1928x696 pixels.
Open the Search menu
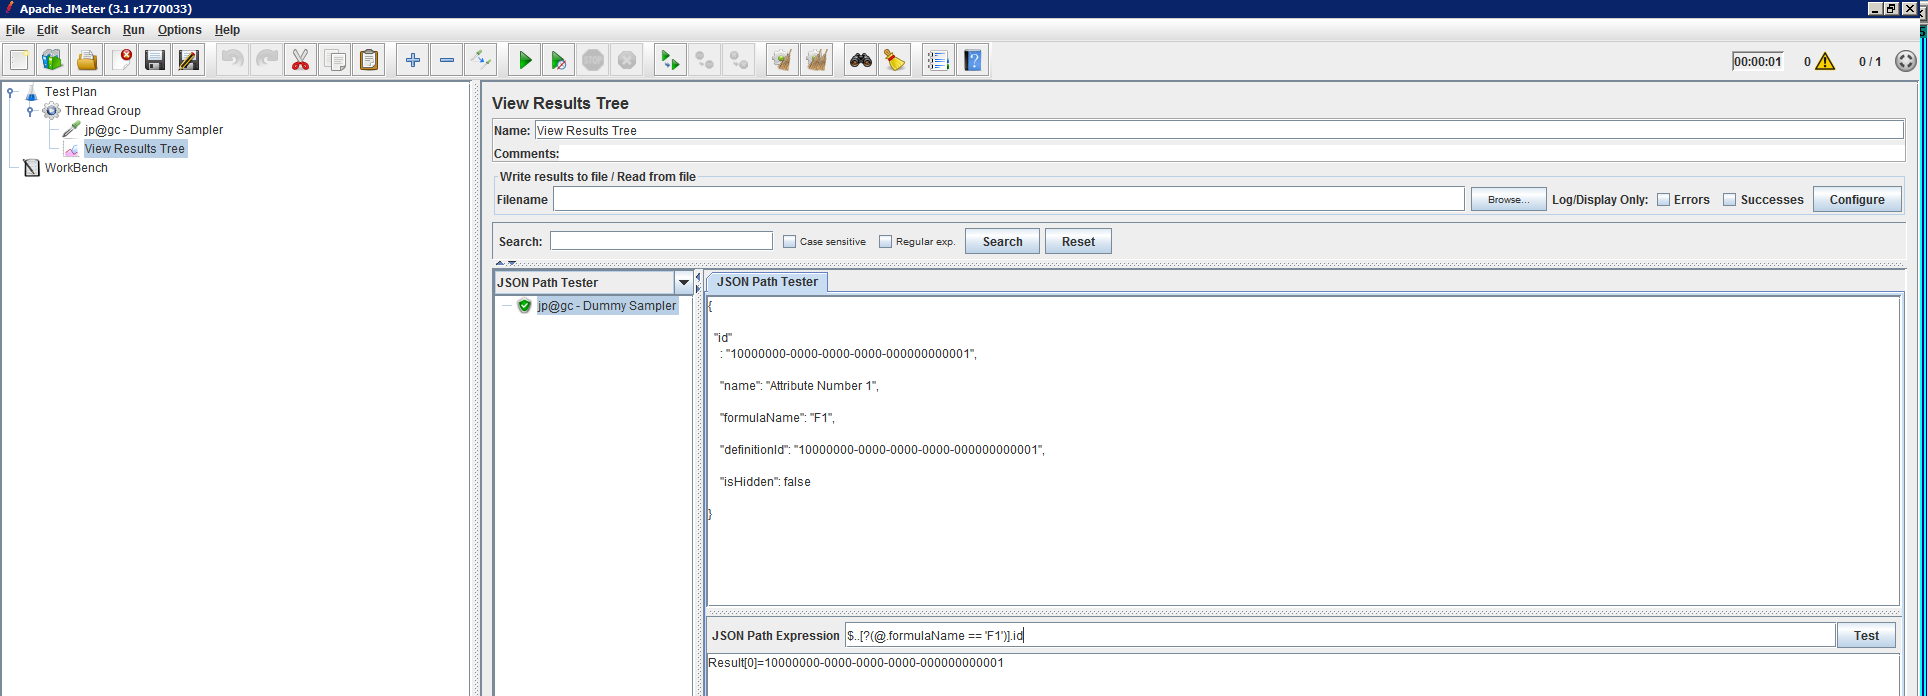point(90,30)
